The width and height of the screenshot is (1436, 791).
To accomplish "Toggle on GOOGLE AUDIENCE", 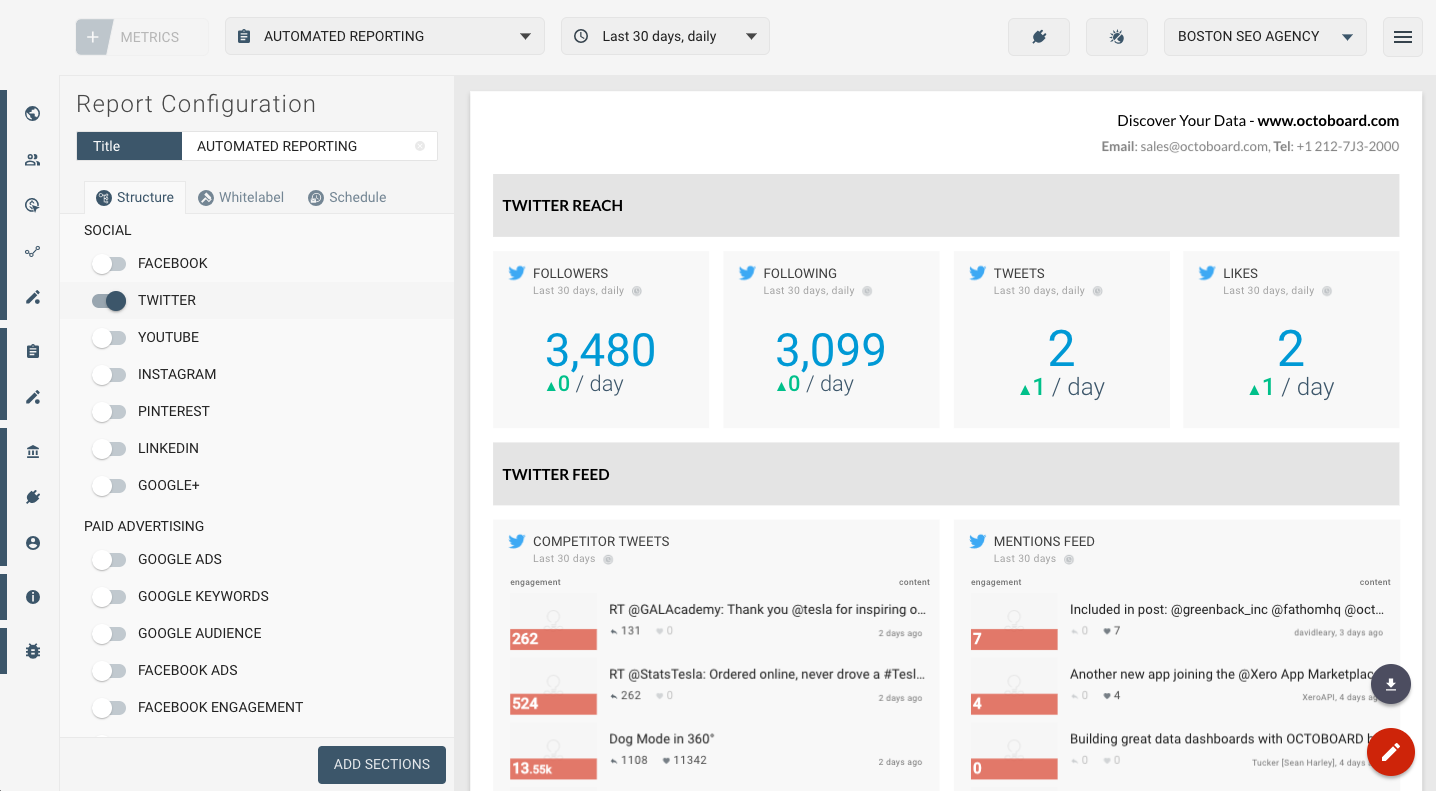I will 108,633.
